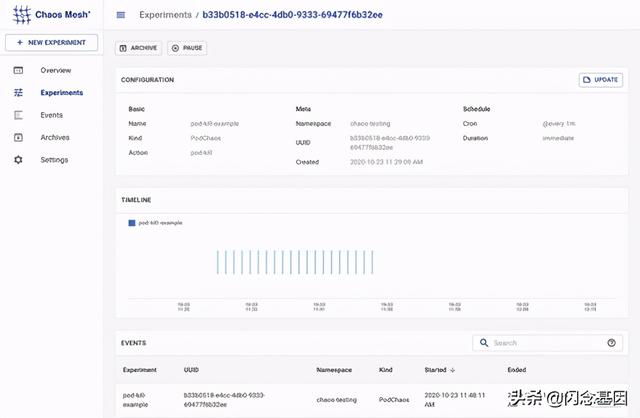Go to Archives in the sidebar
Image resolution: width=640 pixels, height=418 pixels.
[x=55, y=138]
